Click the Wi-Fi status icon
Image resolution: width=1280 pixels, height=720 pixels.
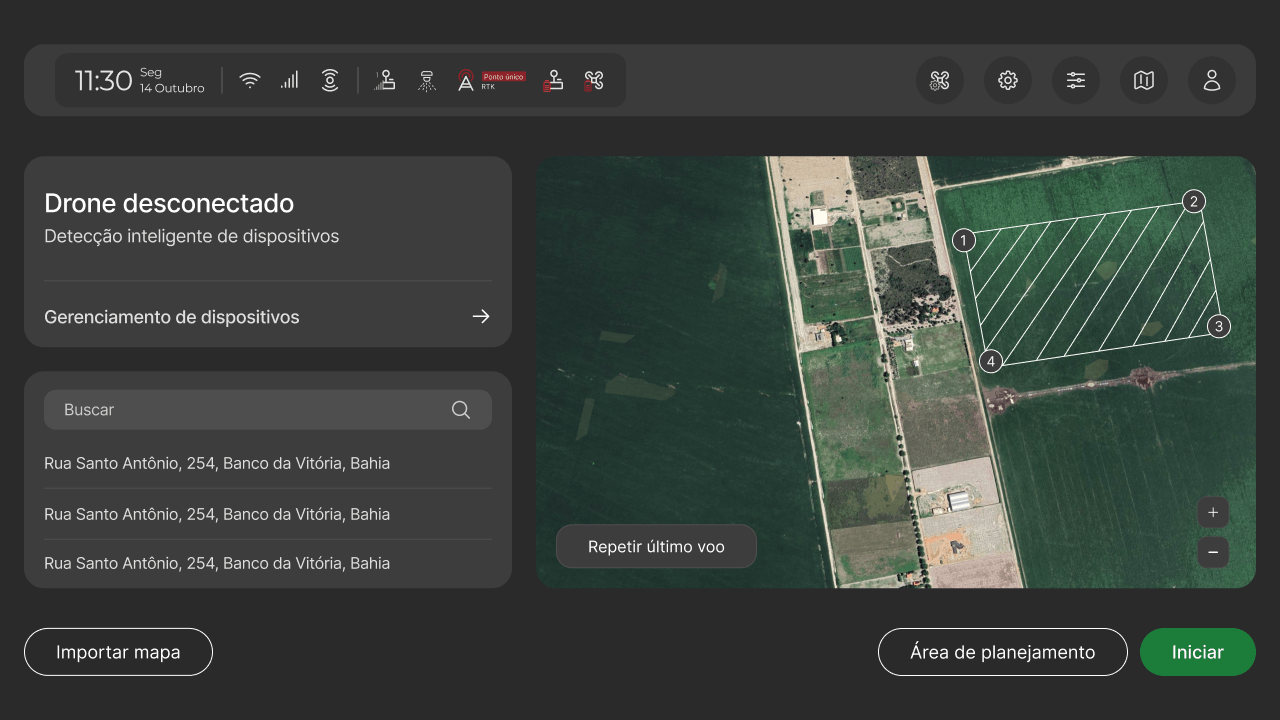[250, 81]
